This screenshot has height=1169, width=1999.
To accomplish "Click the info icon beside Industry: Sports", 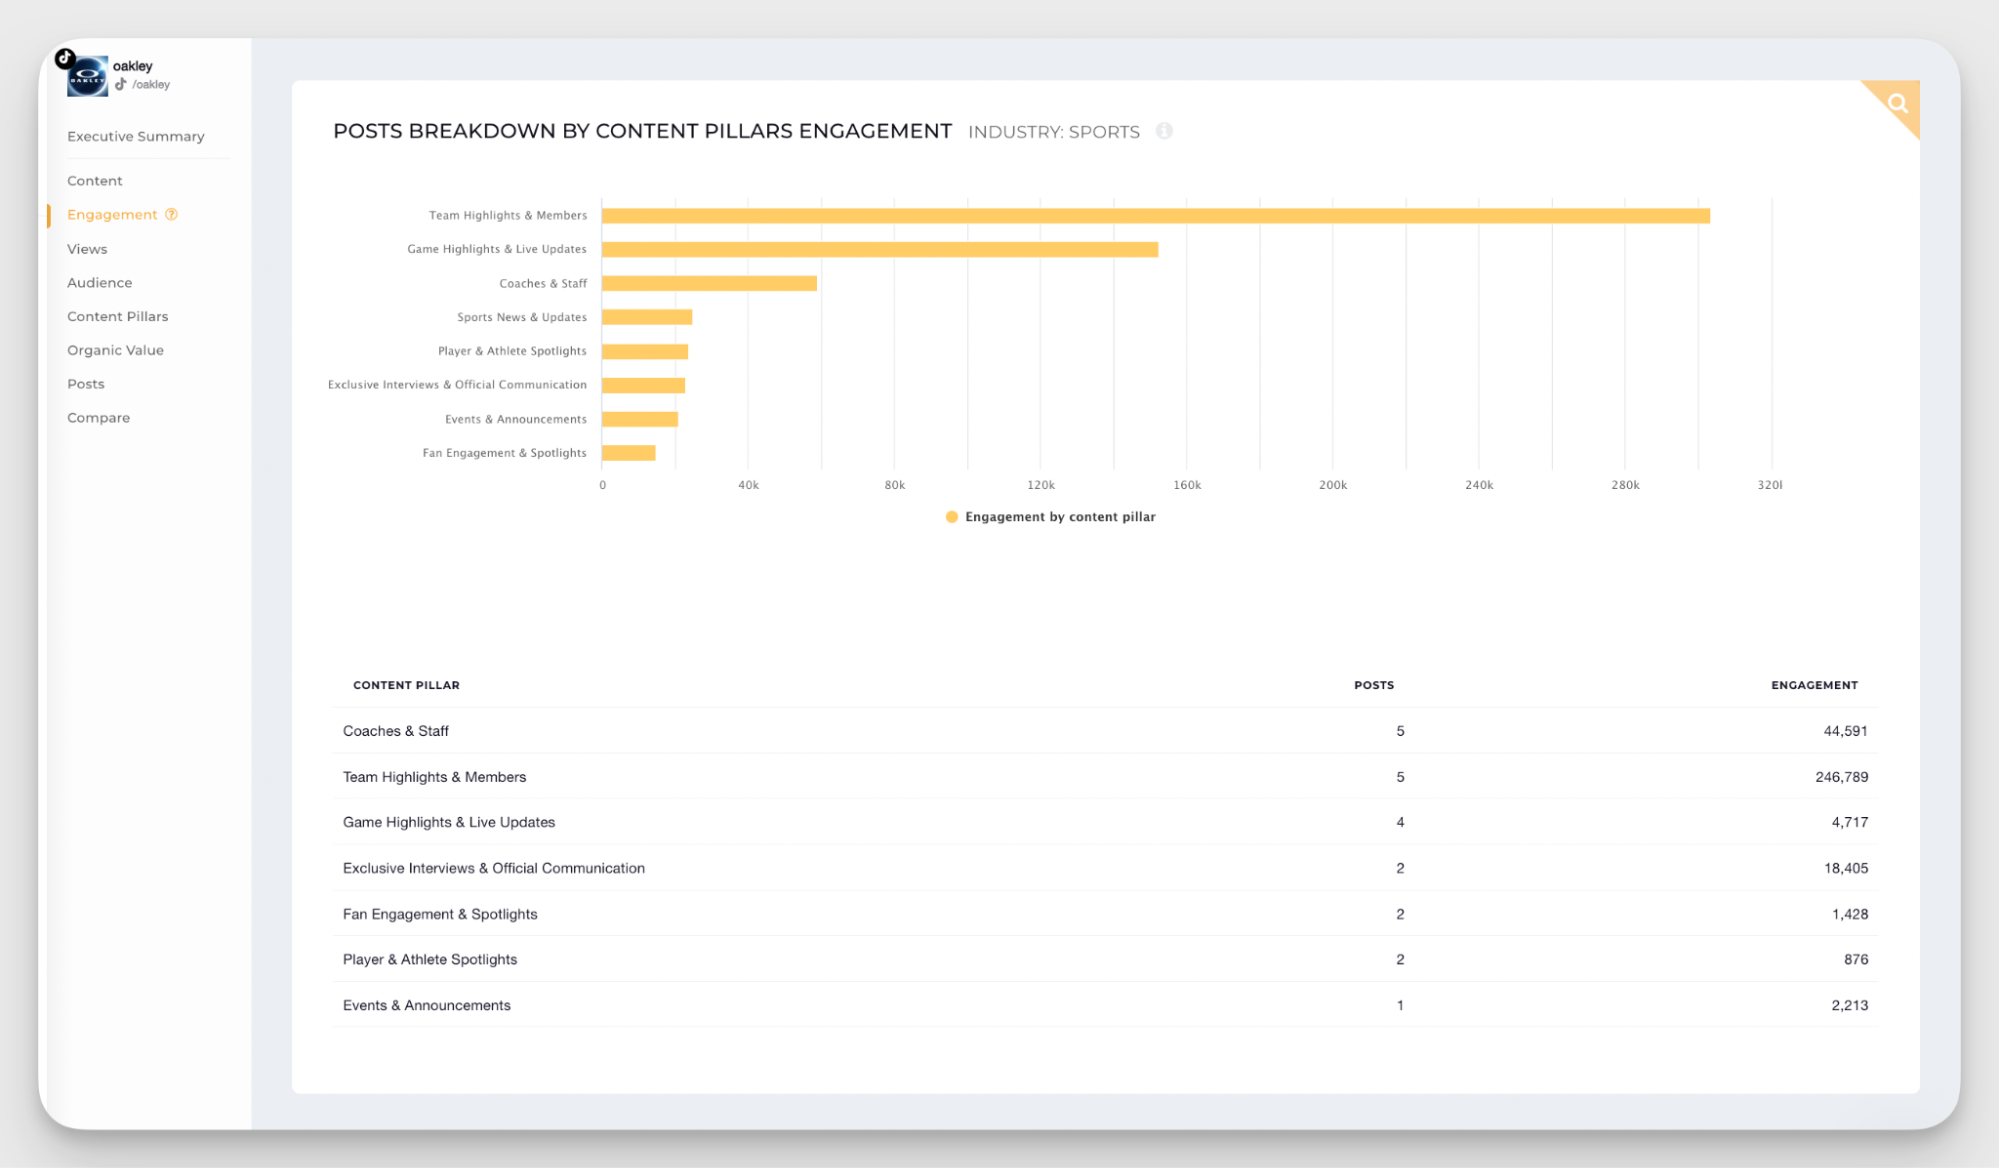I will tap(1164, 131).
